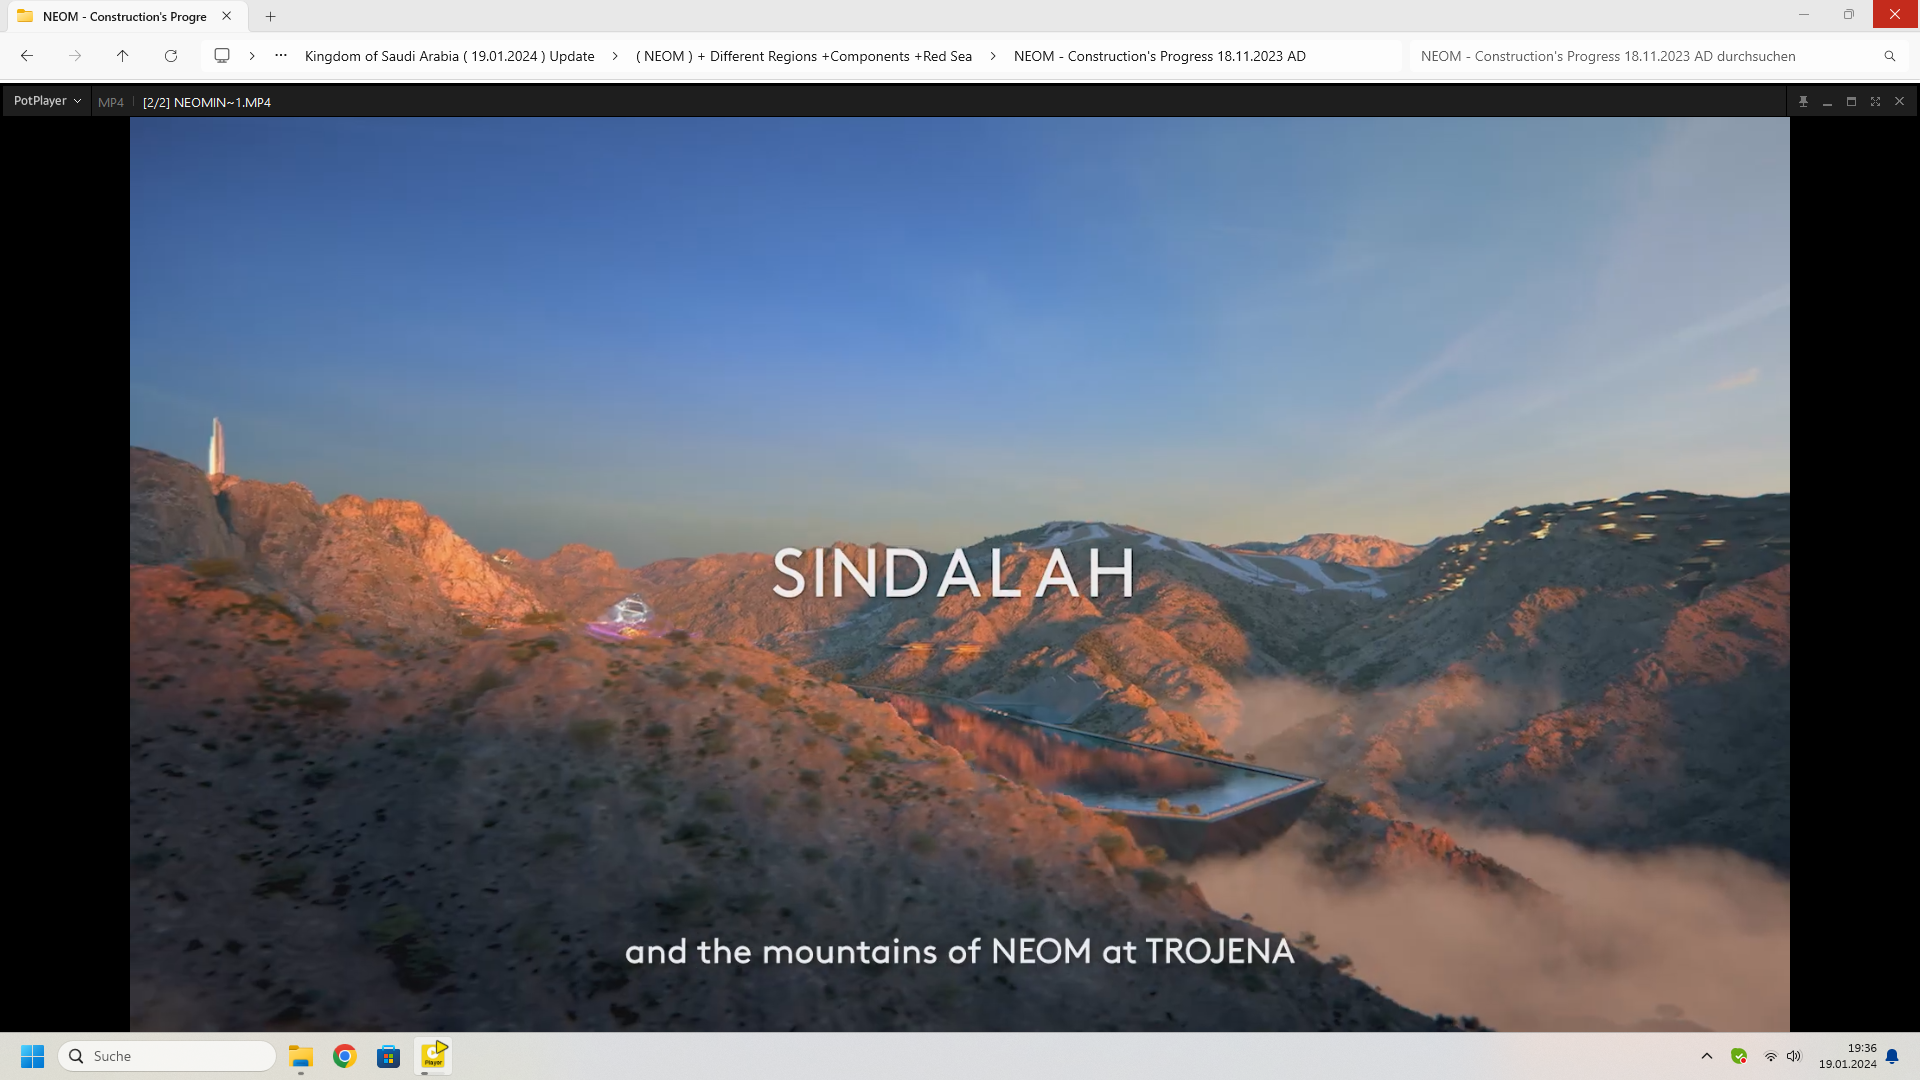Open volume control in tray
Screen dimensions: 1920x1080
[x=1794, y=1056]
